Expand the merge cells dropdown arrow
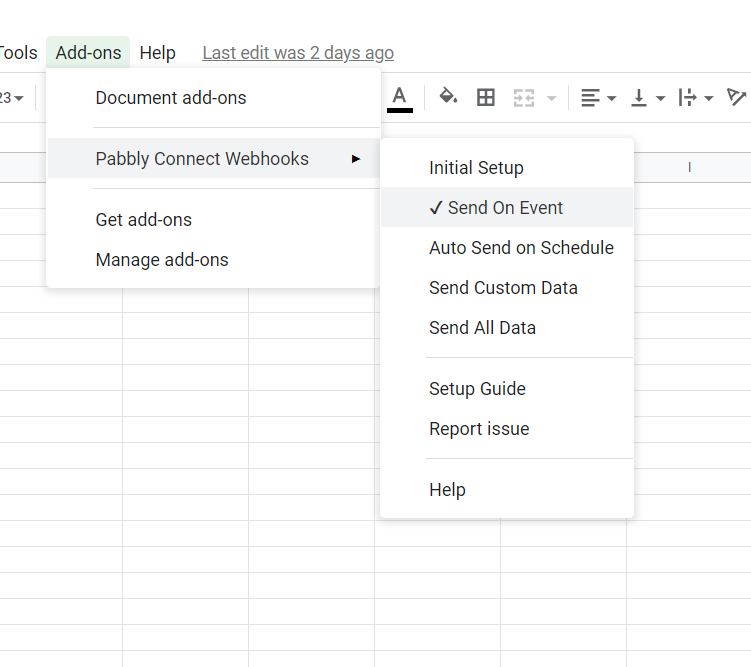751x667 pixels. click(552, 99)
